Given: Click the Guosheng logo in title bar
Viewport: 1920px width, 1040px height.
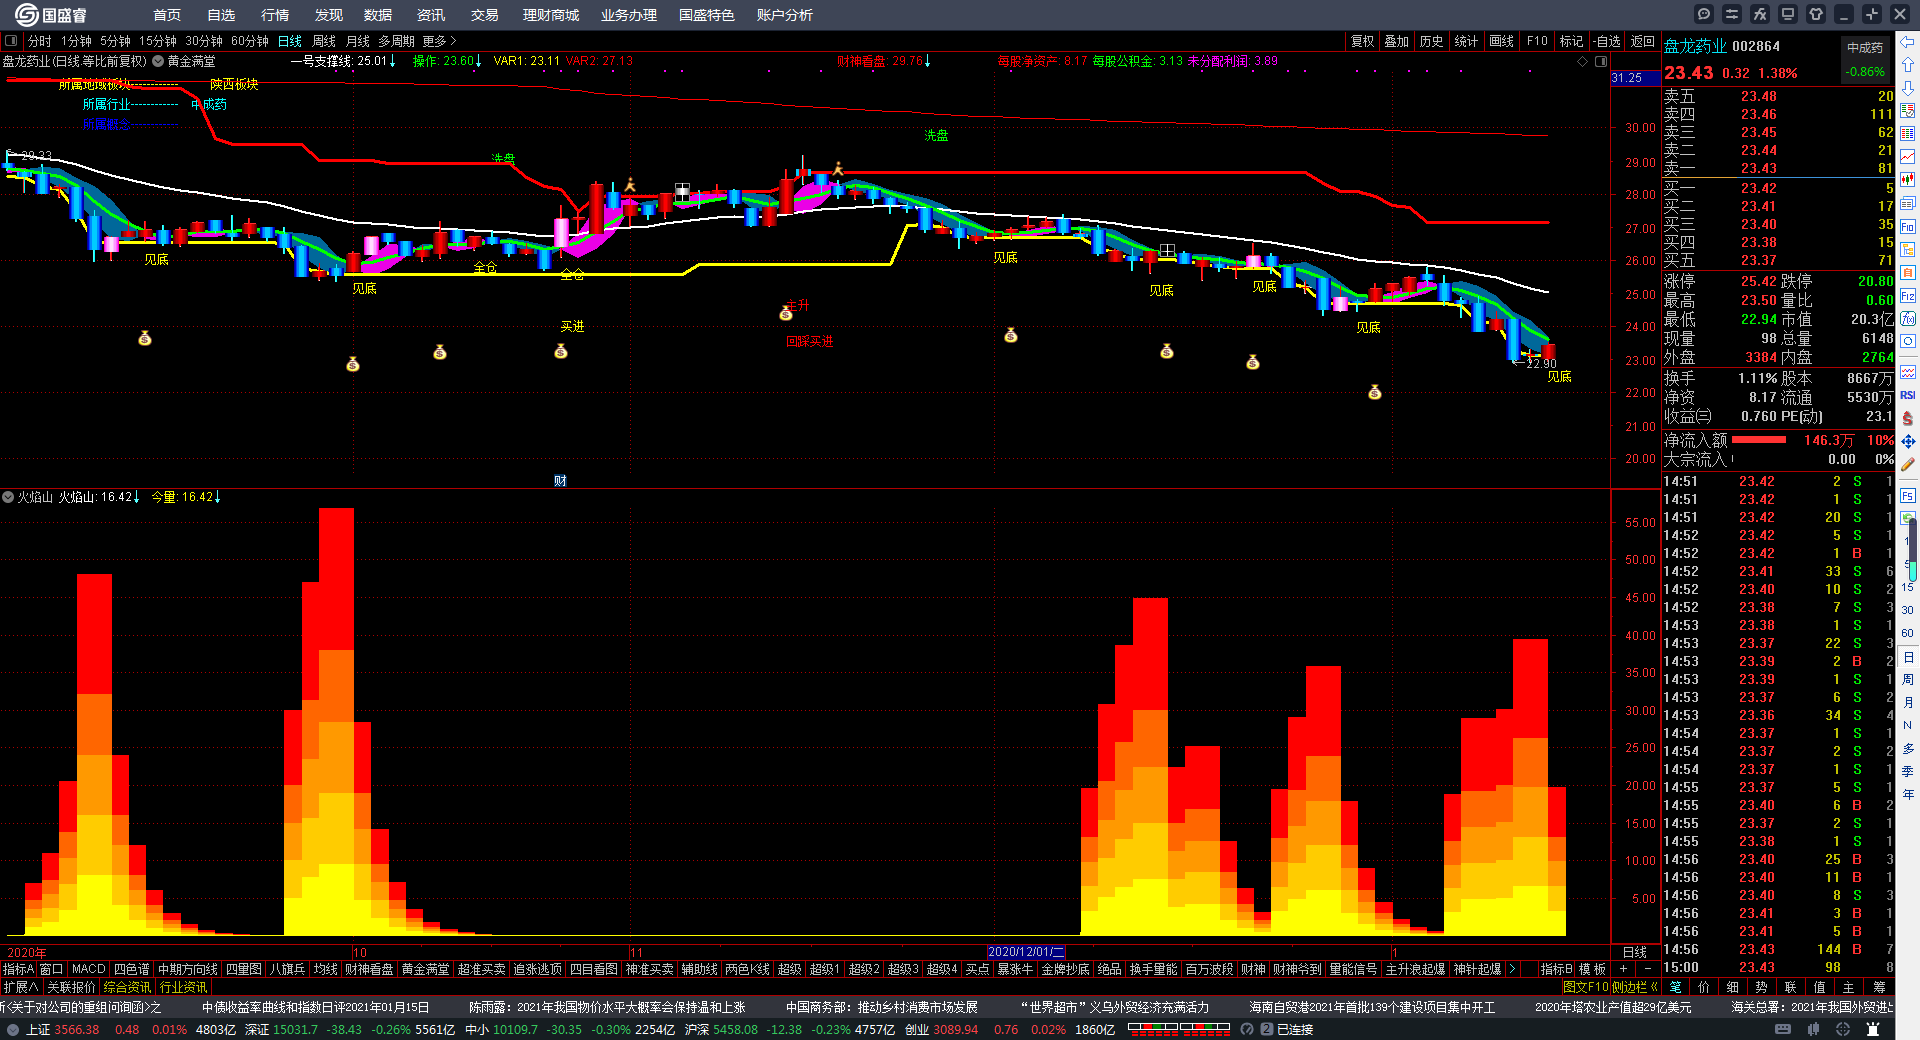Looking at the screenshot, I should [x=50, y=15].
